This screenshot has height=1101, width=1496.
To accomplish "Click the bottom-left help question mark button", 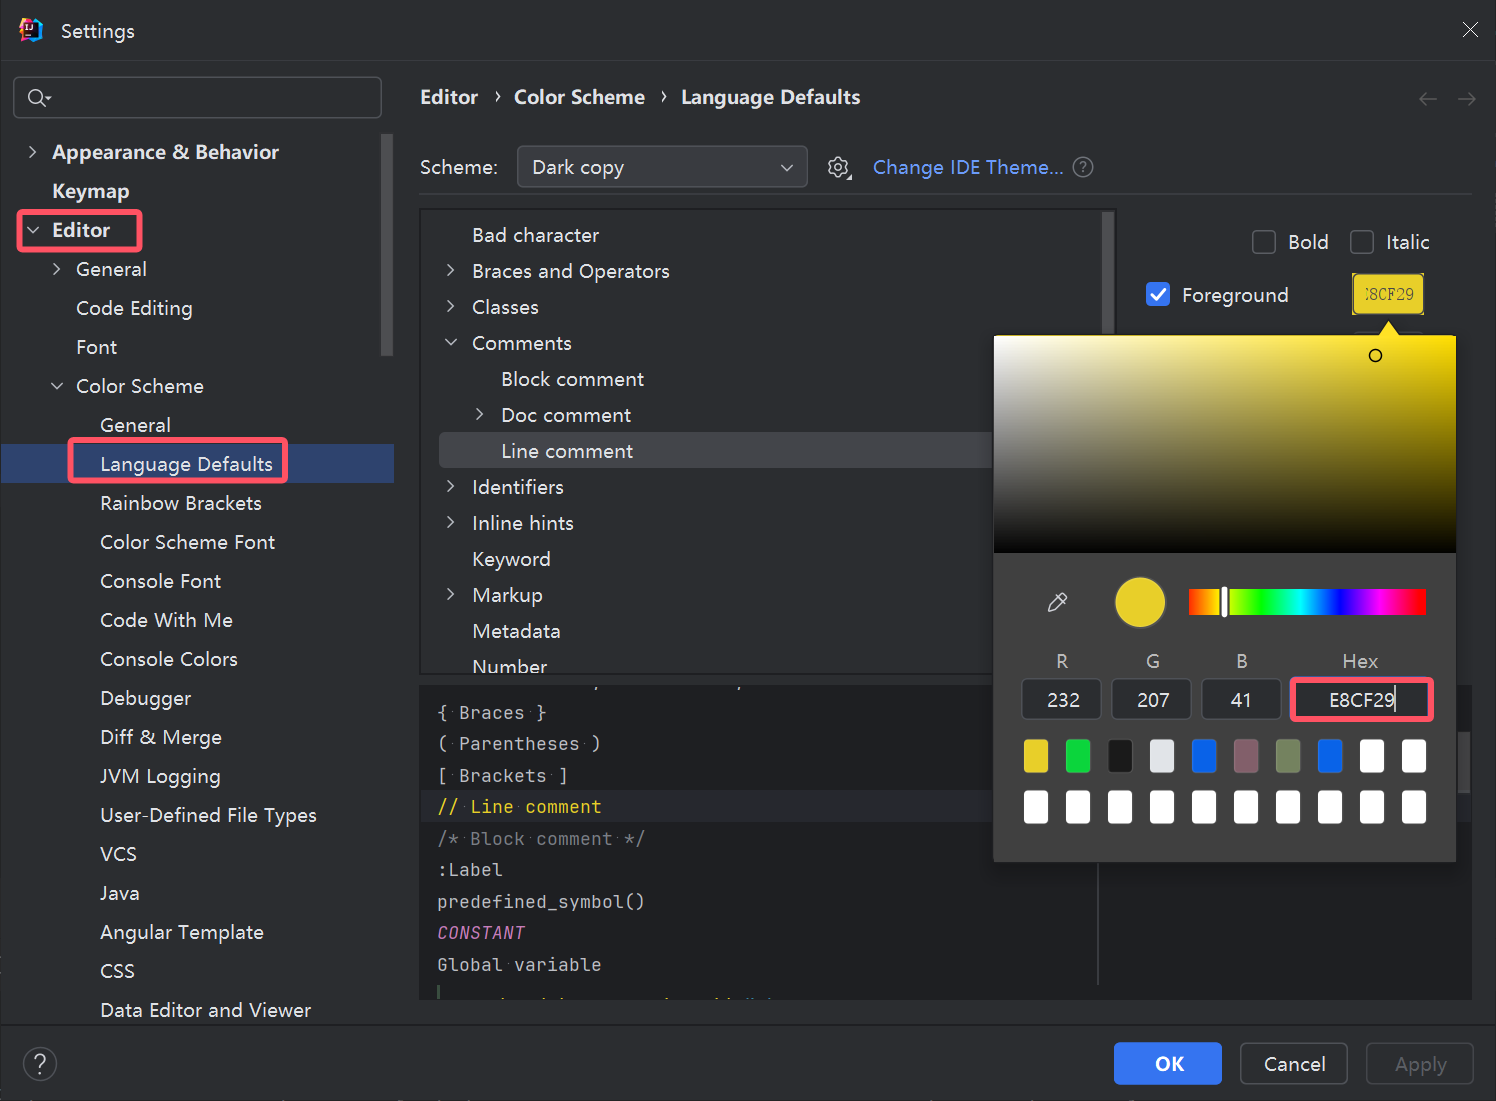I will (40, 1064).
